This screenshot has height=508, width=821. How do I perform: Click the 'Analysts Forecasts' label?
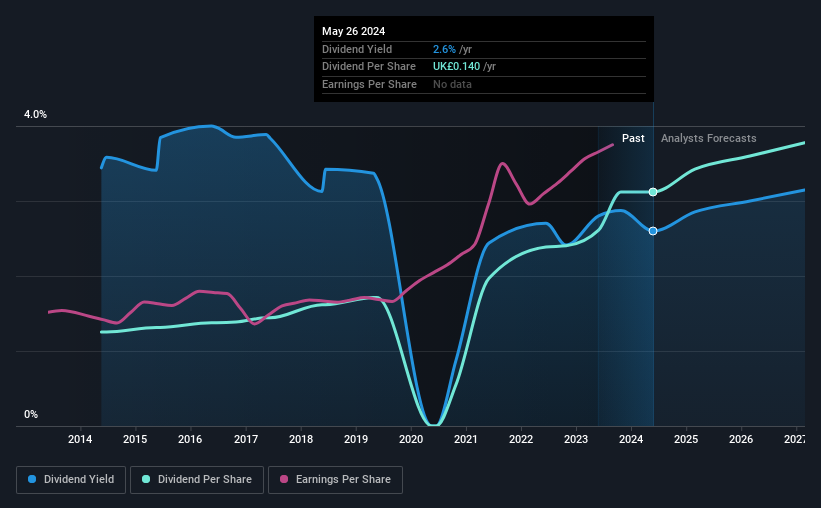(x=708, y=138)
